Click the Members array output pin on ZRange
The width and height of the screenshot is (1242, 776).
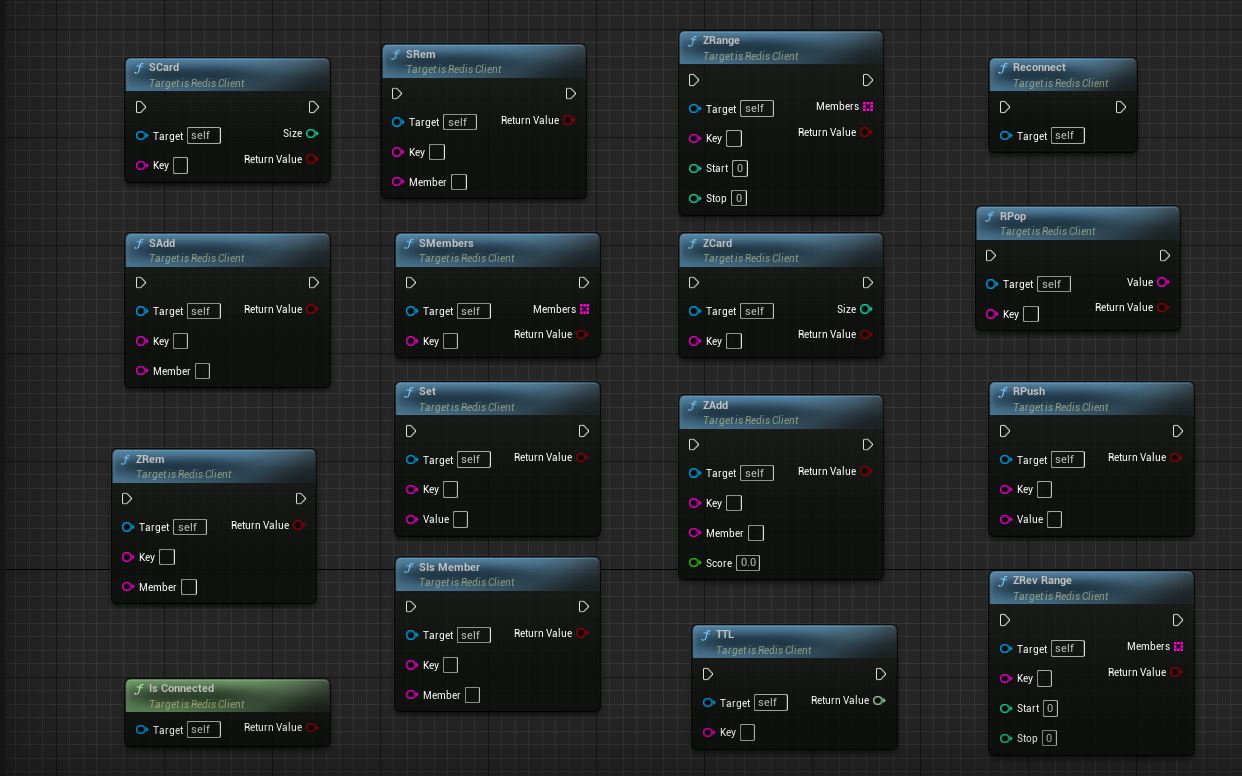[868, 107]
